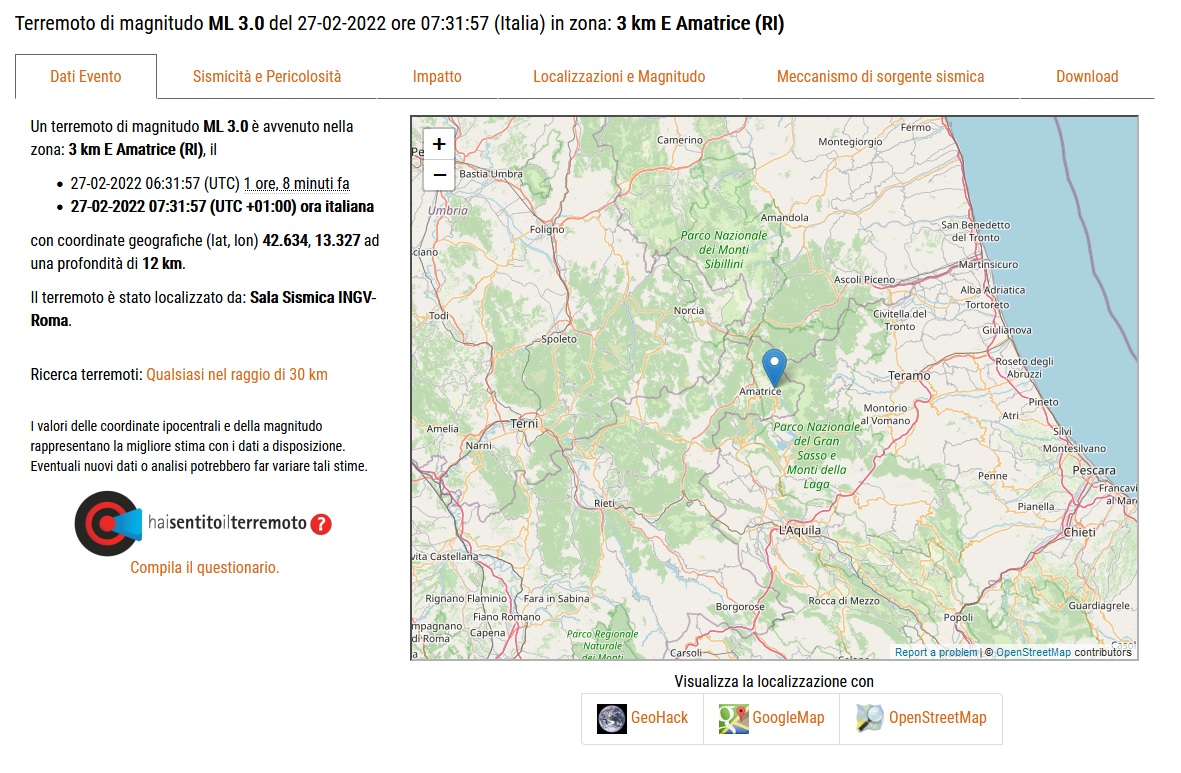Click the OpenStreetMap magnifier icon
Image resolution: width=1181 pixels, height=773 pixels.
click(869, 717)
